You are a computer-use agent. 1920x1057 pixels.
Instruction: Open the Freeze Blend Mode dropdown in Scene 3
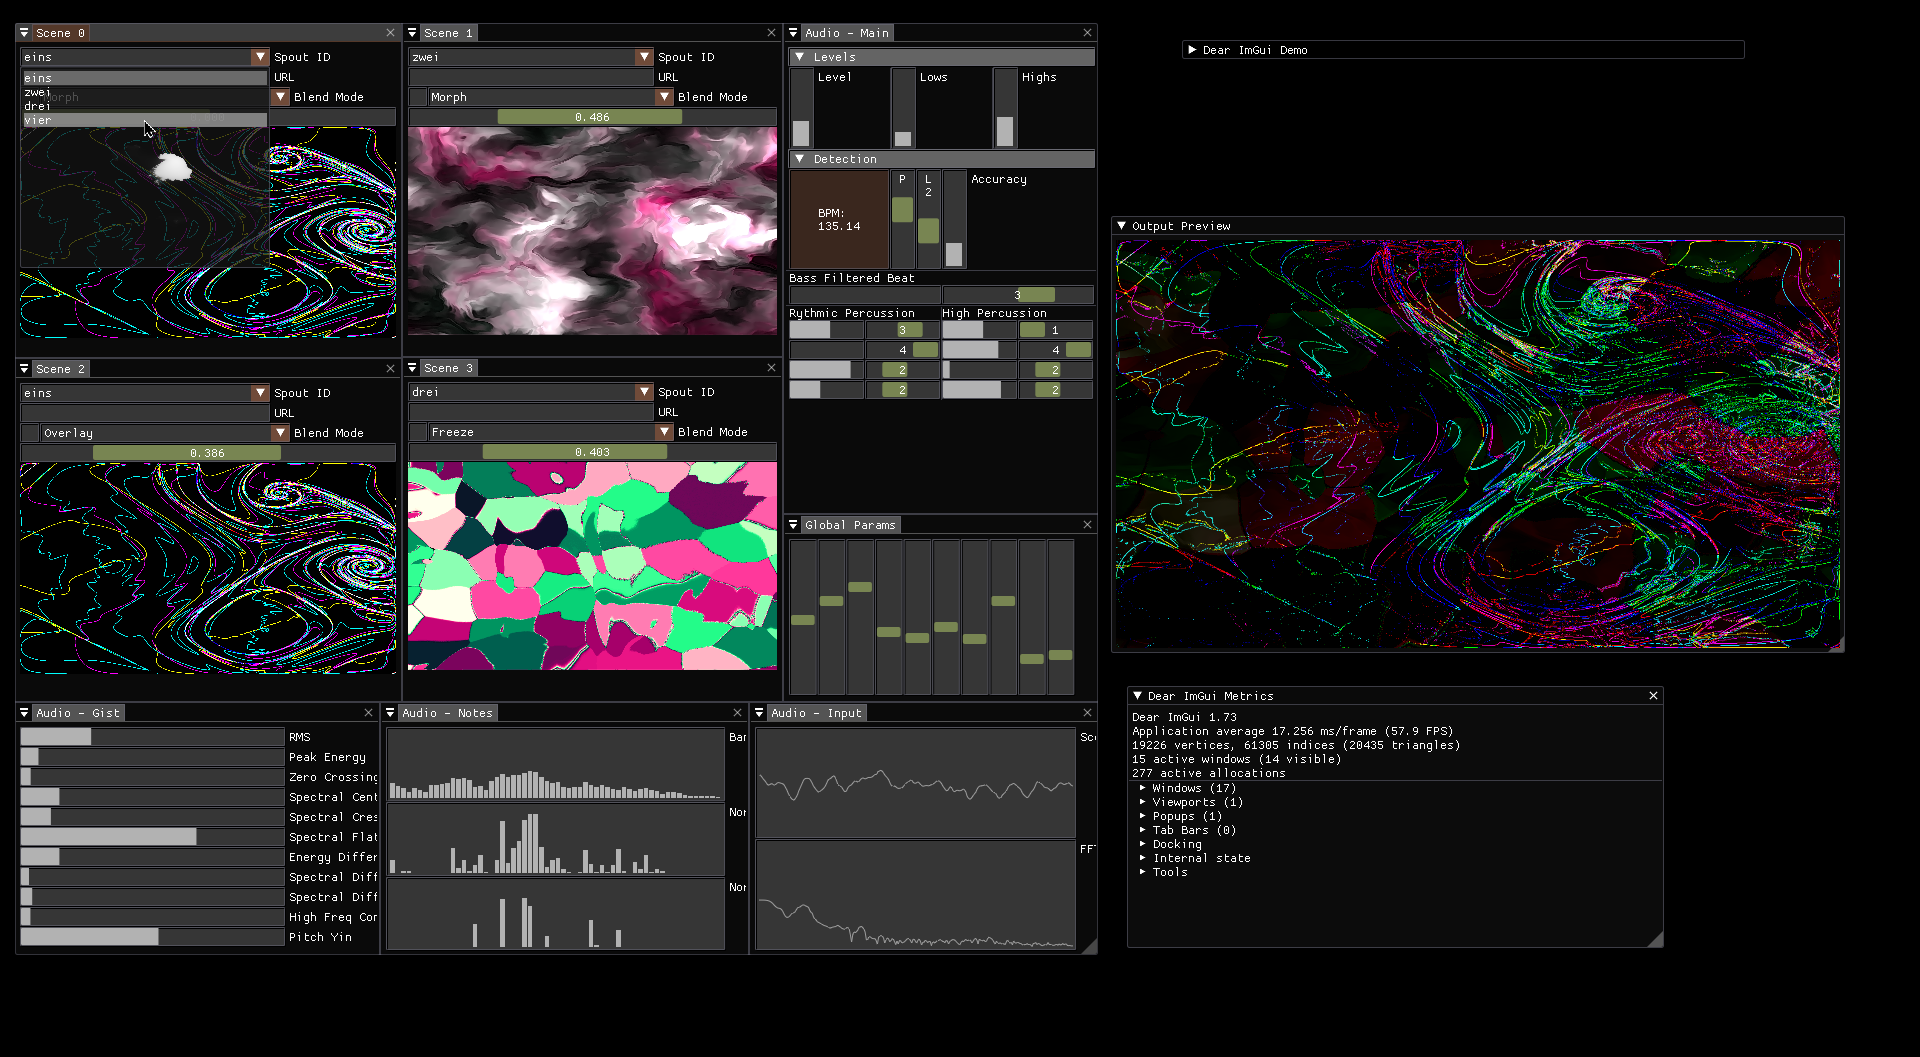pyautogui.click(x=551, y=432)
